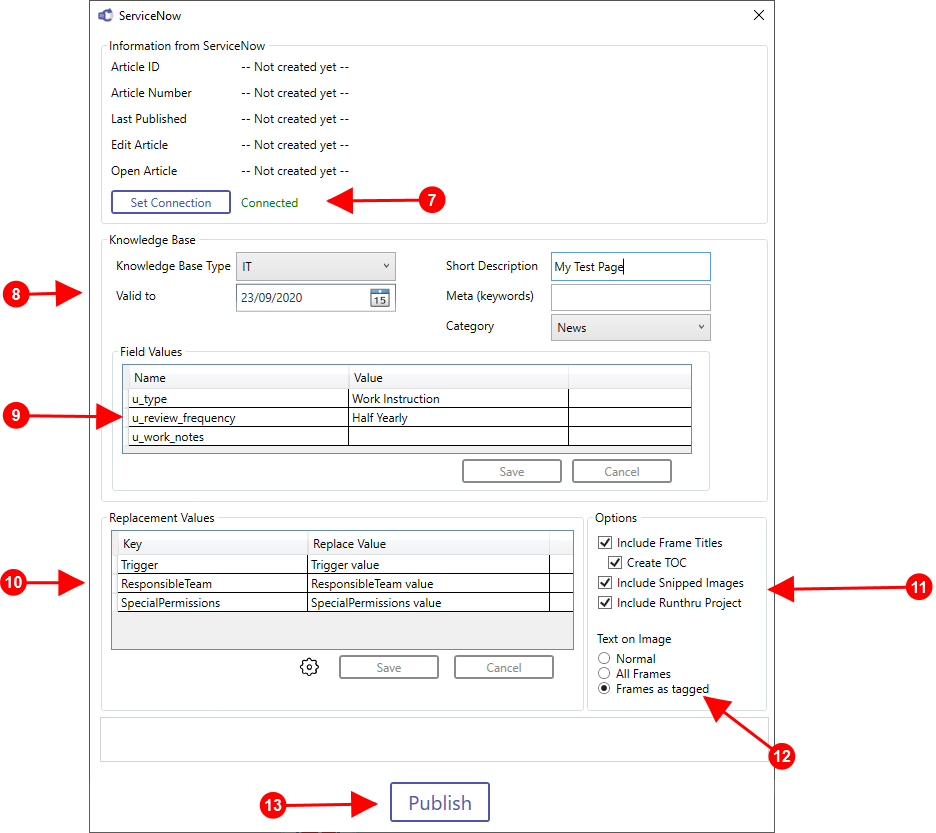The height and width of the screenshot is (833, 936).
Task: Click the Value column header in Field Values
Action: pos(458,377)
